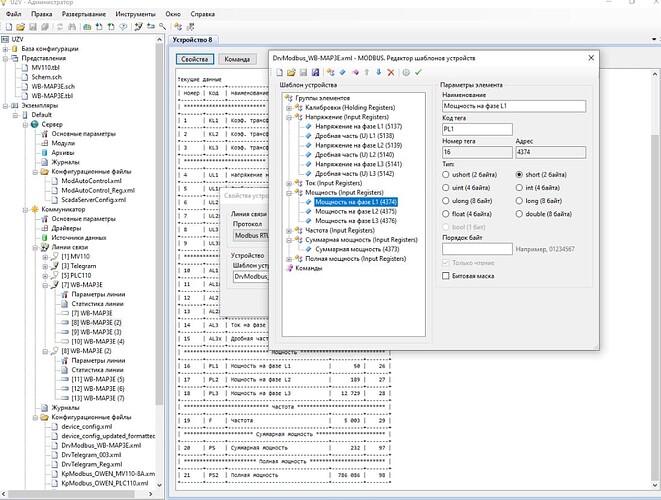Click the green checkmark validate icon in template editor
This screenshot has width=661, height=500.
[417, 73]
